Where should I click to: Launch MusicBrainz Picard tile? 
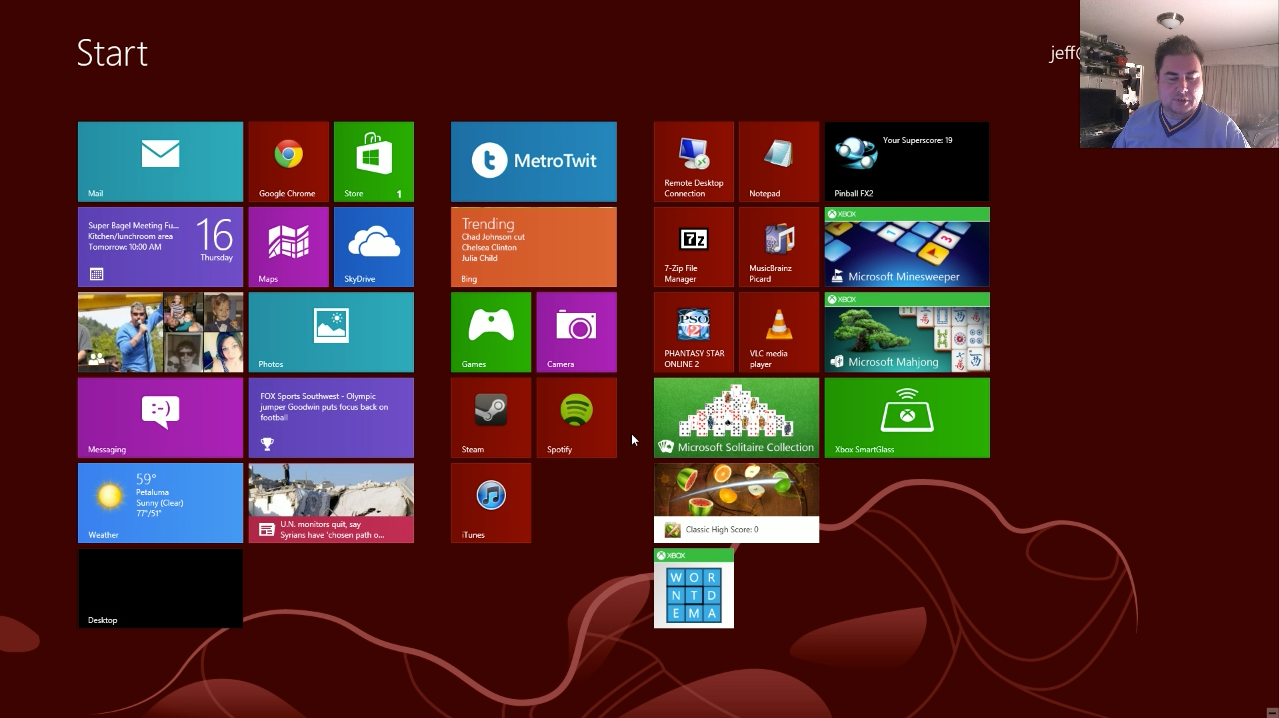pos(779,247)
